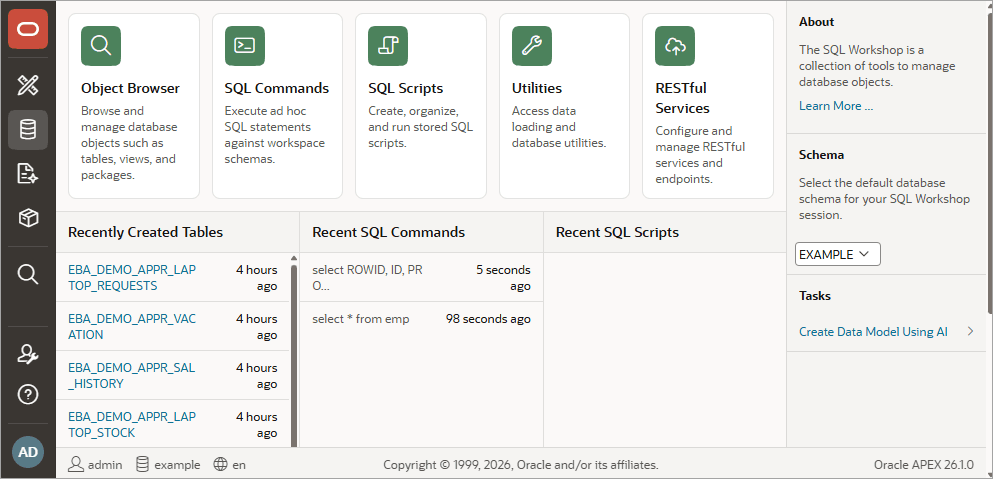This screenshot has width=993, height=479.
Task: Click the Oracle copyright footer text
Action: coord(521,464)
